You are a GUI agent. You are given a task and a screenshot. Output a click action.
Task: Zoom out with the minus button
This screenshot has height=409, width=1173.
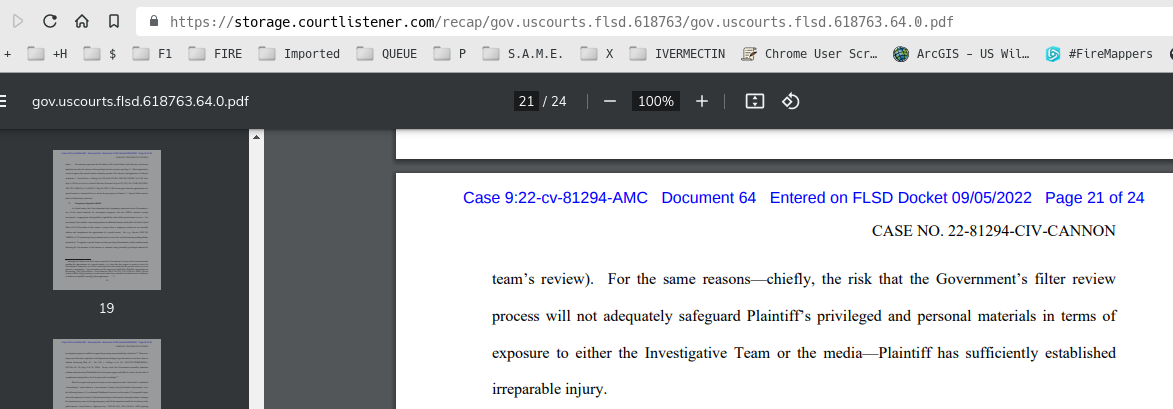pos(610,101)
